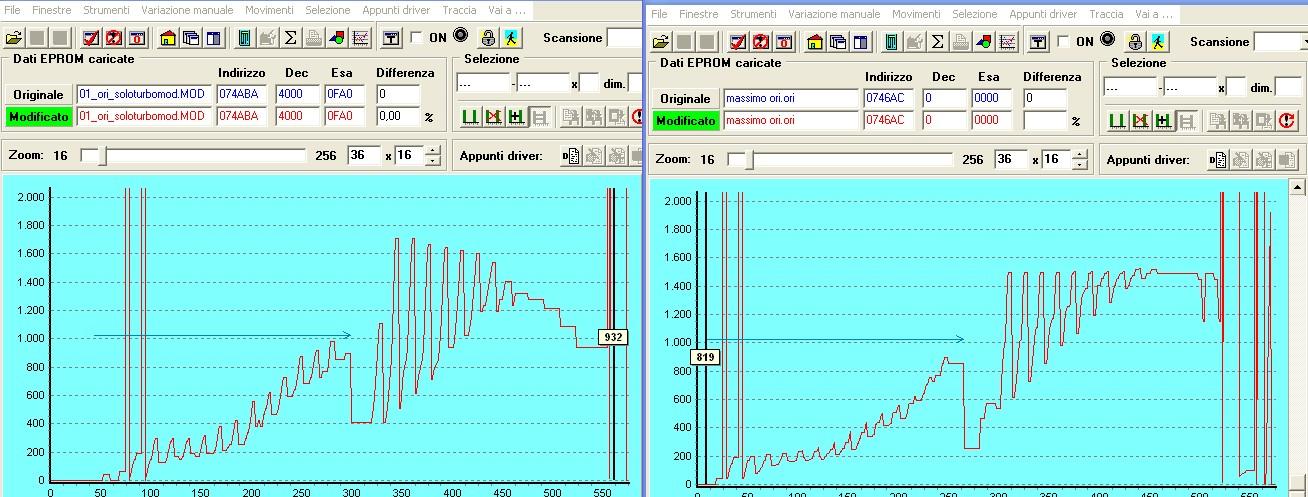
Task: Click the sigma checksum icon in left toolbar
Action: pyautogui.click(x=291, y=38)
